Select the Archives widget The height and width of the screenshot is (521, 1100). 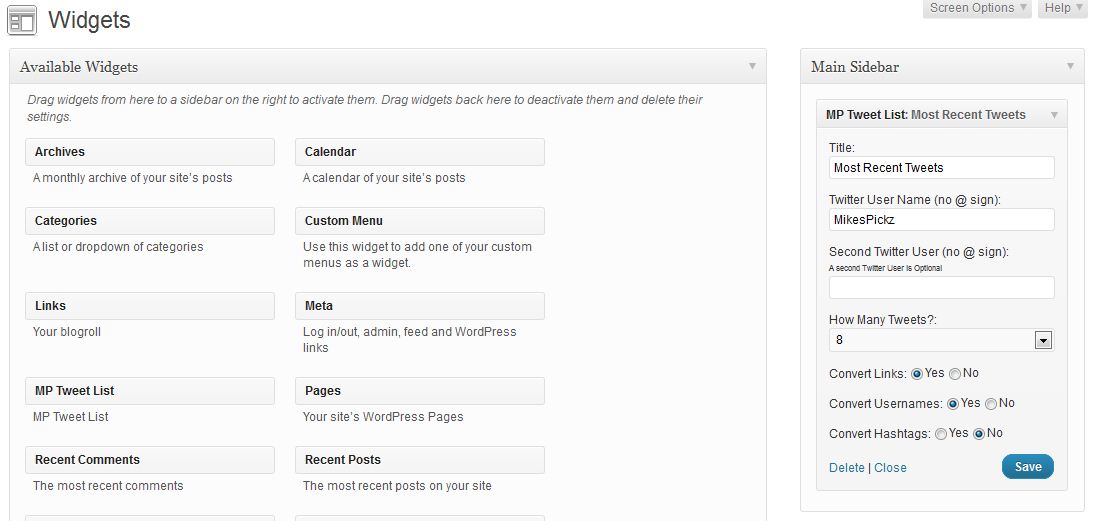(x=149, y=151)
